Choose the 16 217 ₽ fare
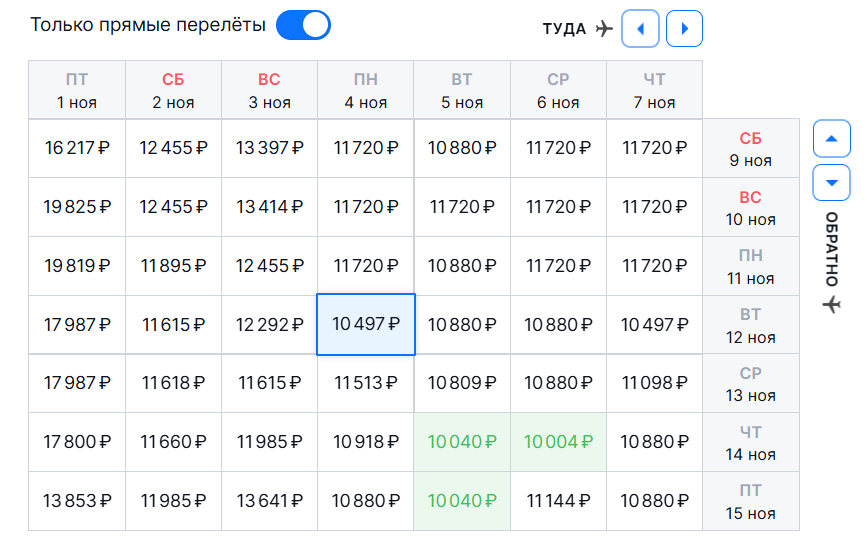 pos(77,148)
